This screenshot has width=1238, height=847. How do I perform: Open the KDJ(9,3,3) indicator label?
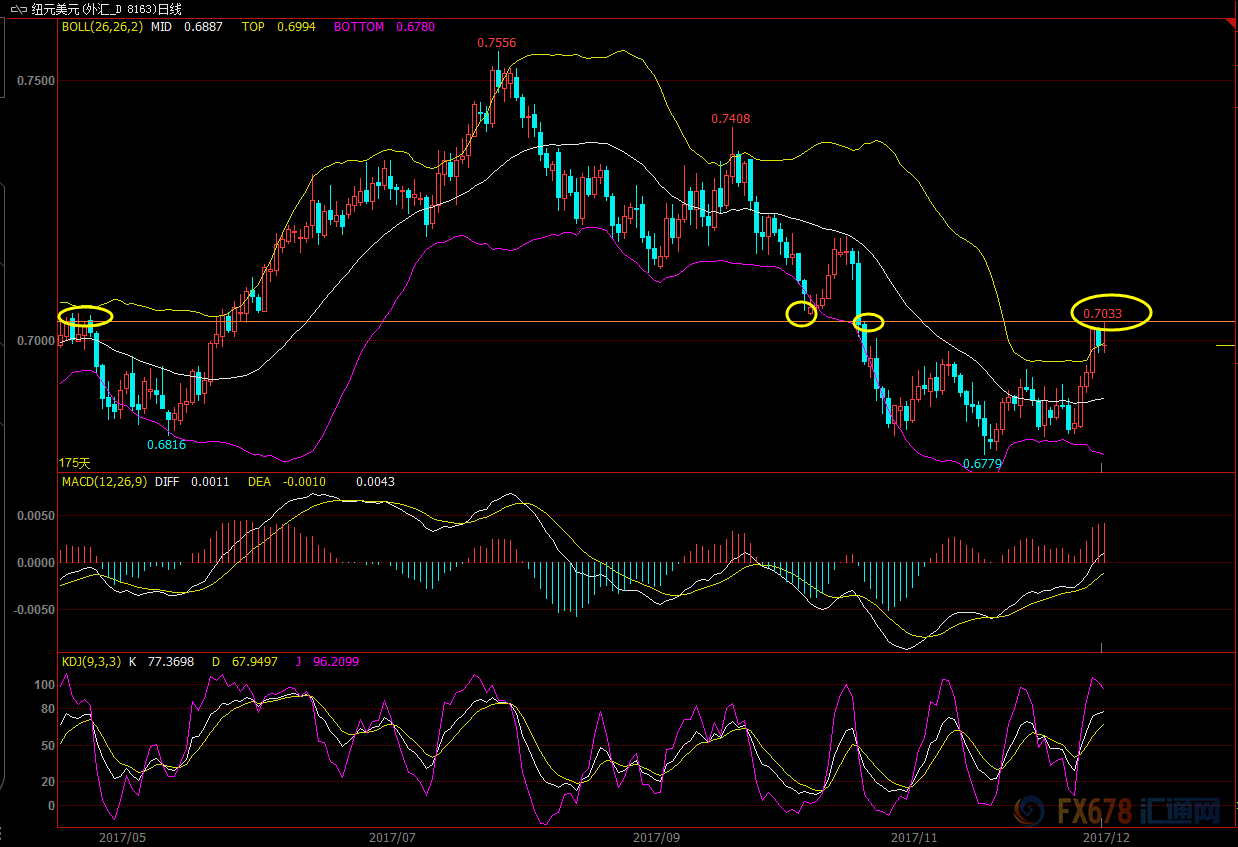coord(91,662)
